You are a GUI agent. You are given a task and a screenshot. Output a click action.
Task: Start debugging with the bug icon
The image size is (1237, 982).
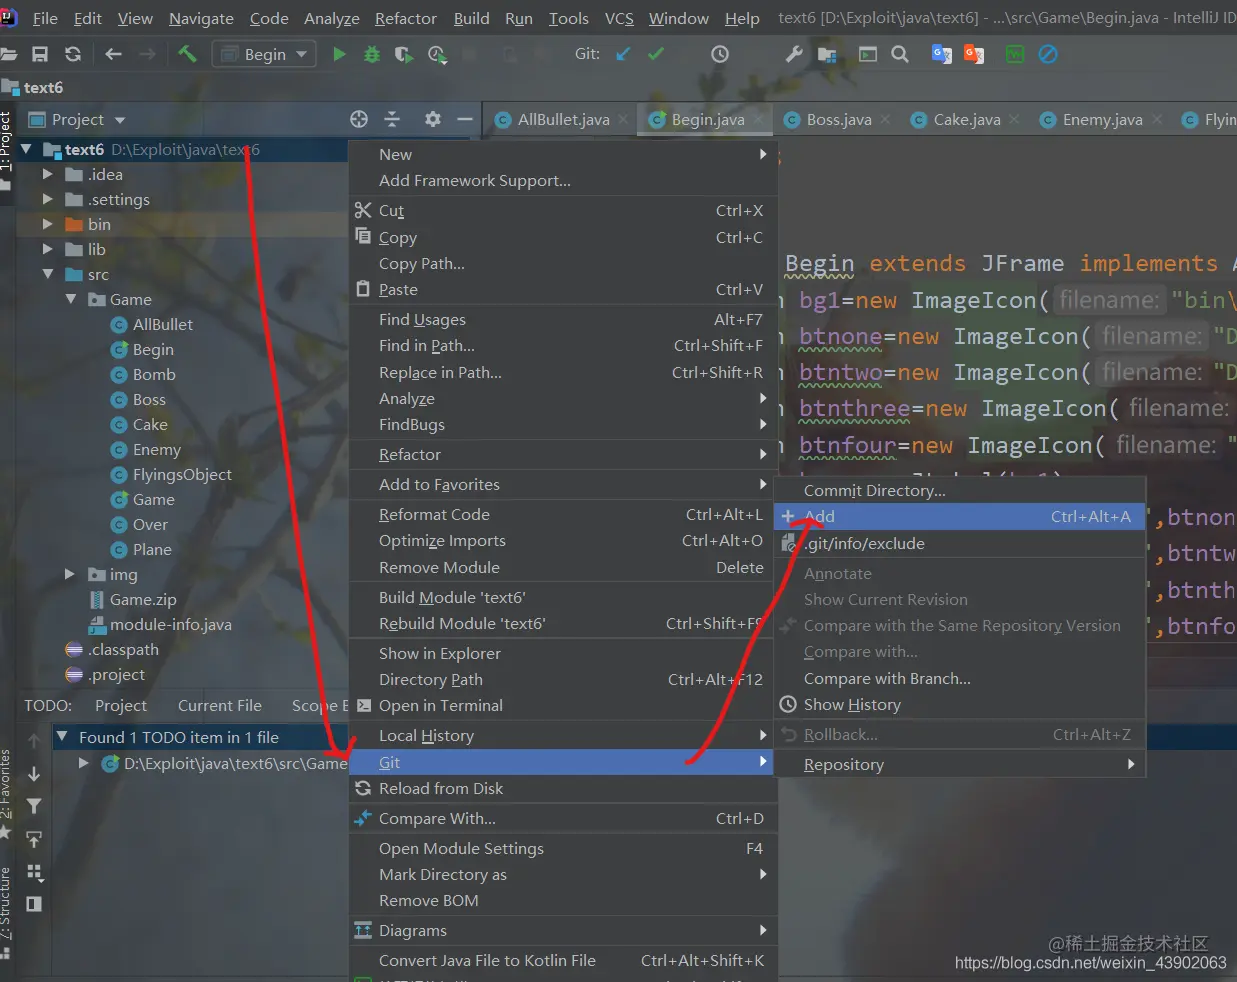point(372,54)
